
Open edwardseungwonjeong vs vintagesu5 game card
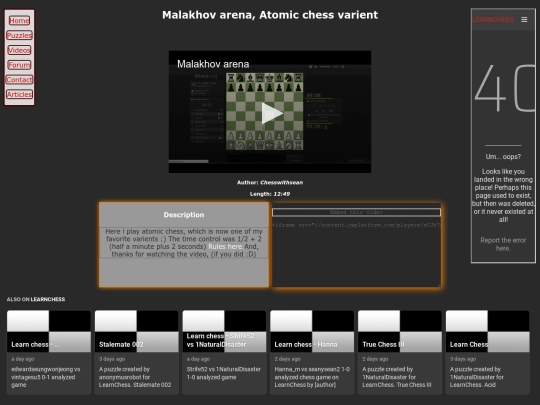(49, 352)
